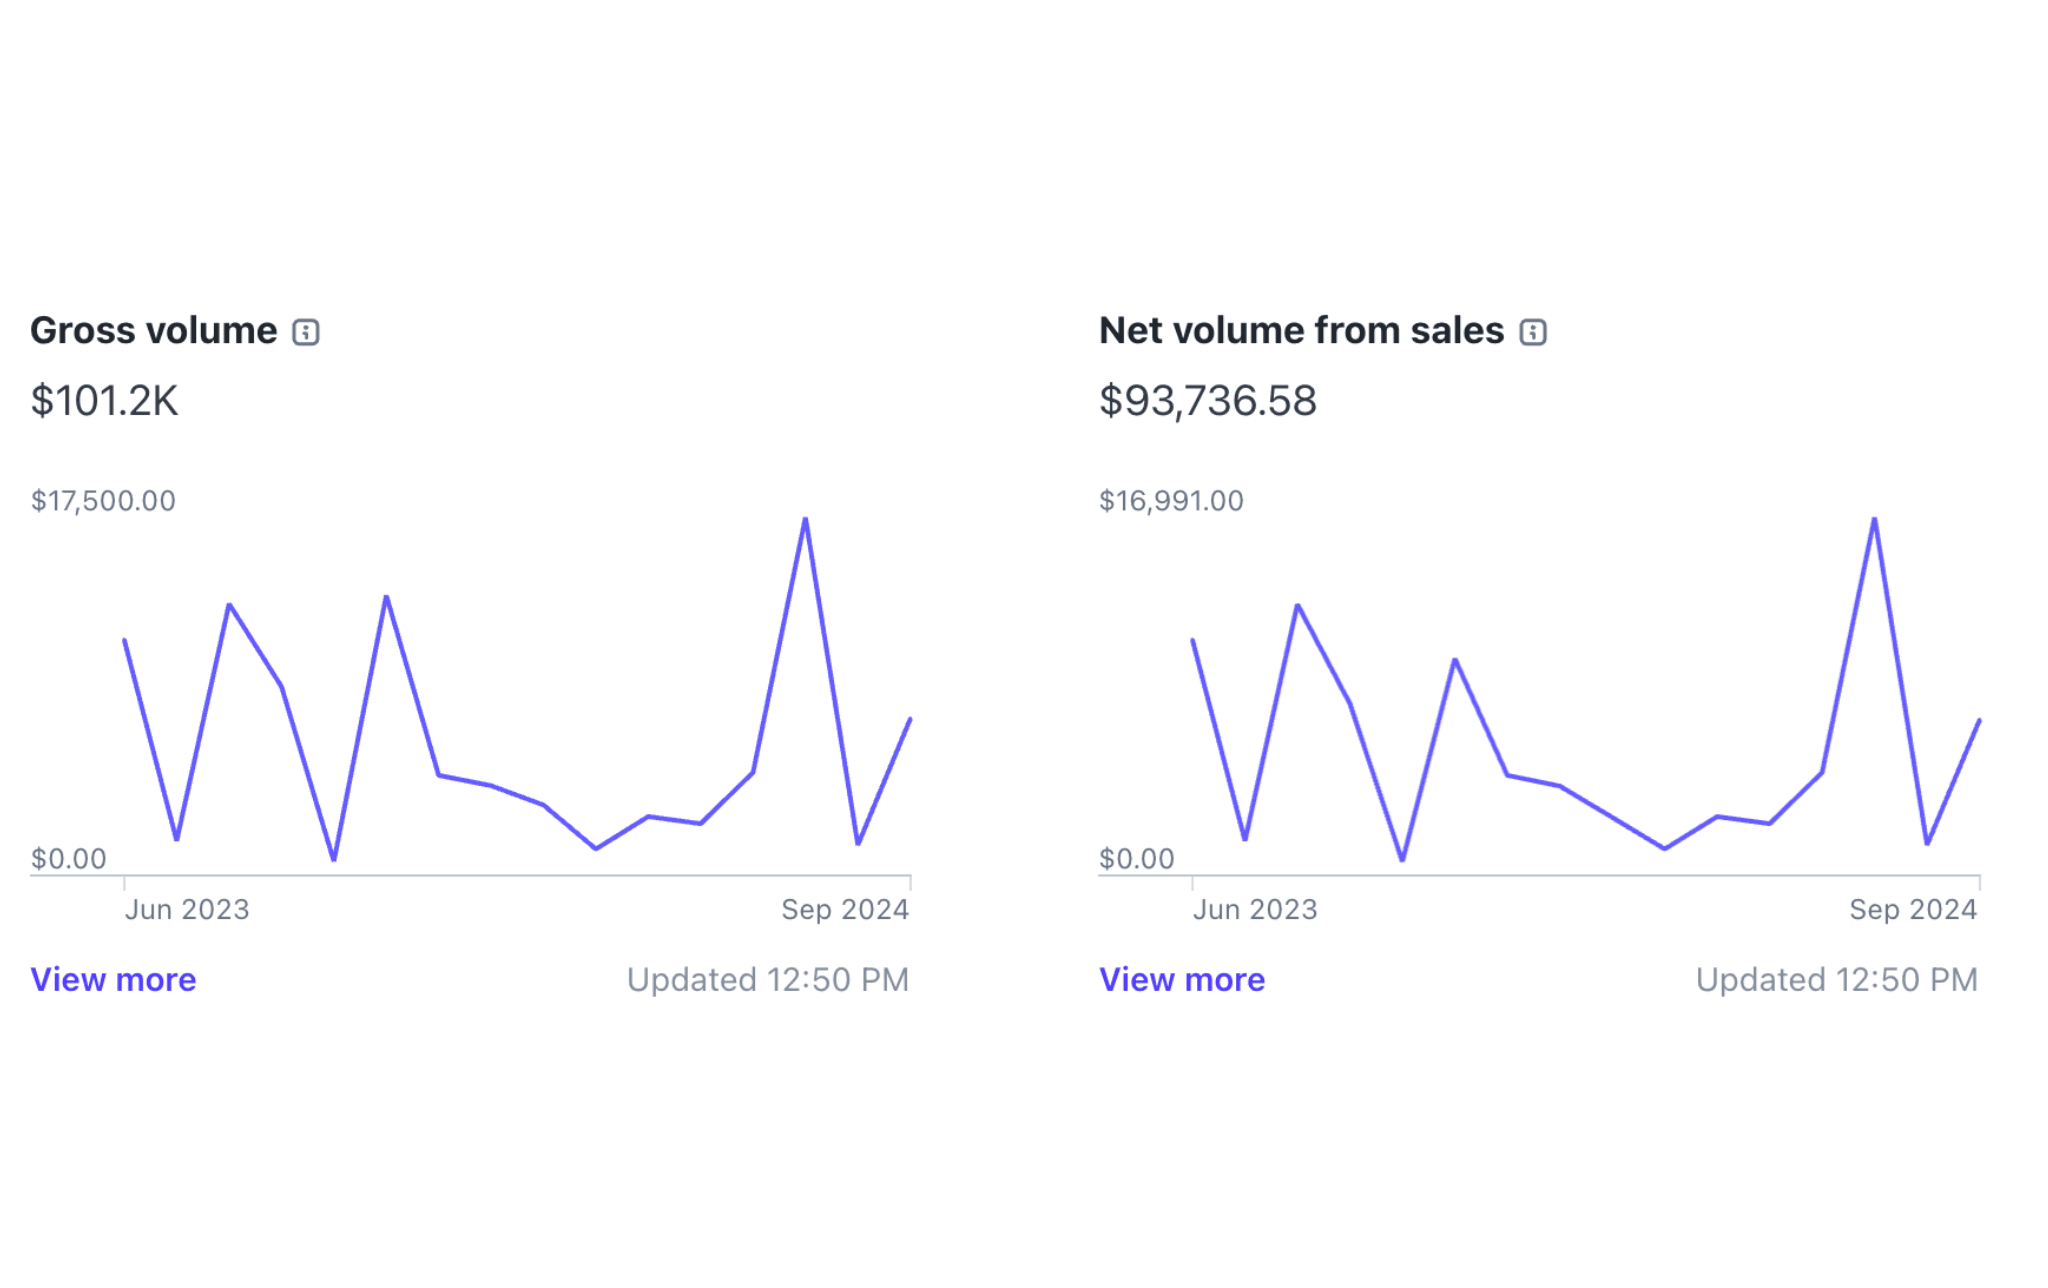
Task: Select the $93,736.58 net volume total
Action: click(1208, 401)
